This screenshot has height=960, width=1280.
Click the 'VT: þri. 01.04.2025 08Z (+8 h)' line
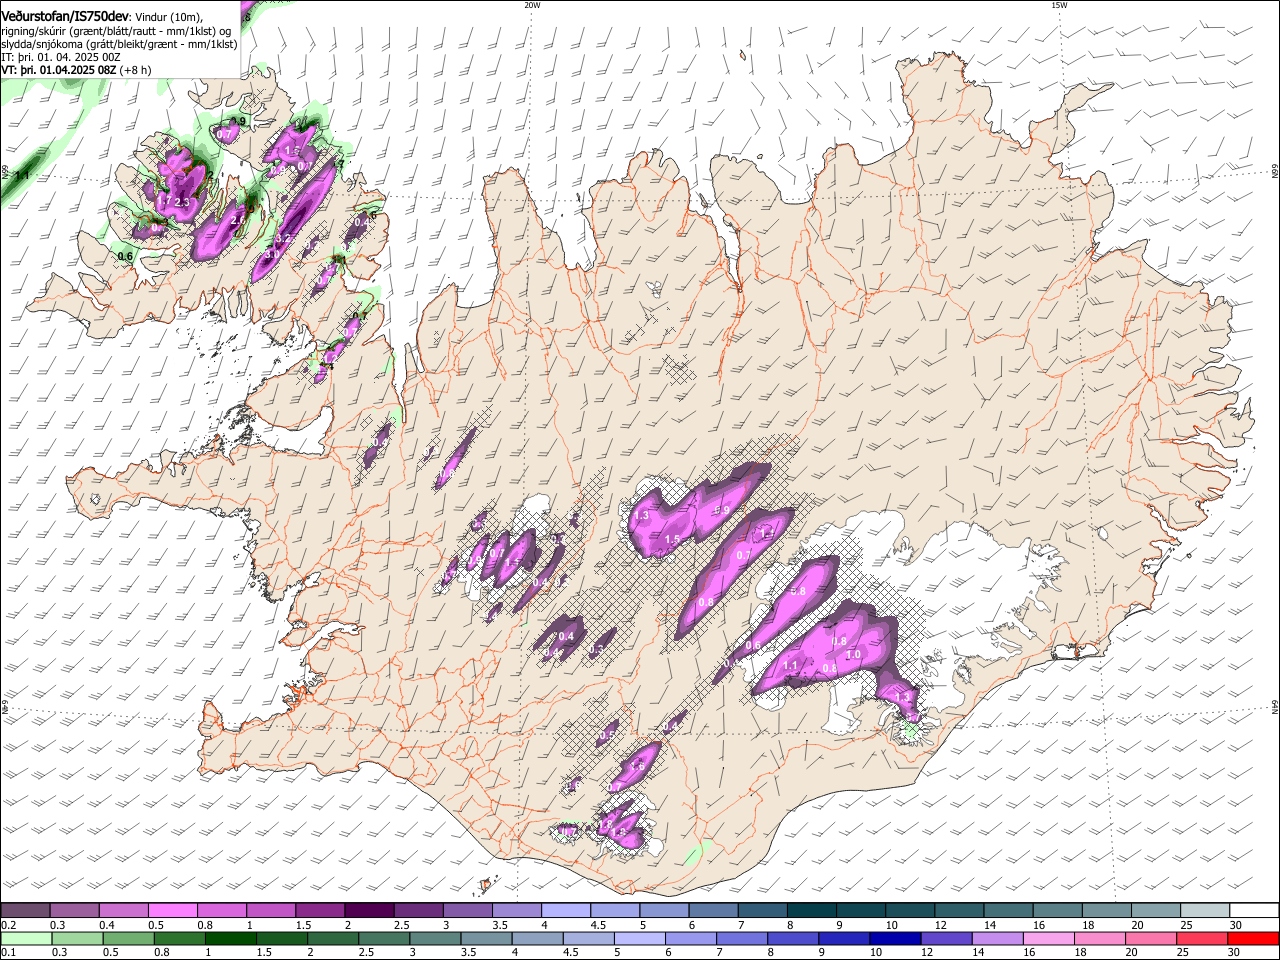pos(77,70)
